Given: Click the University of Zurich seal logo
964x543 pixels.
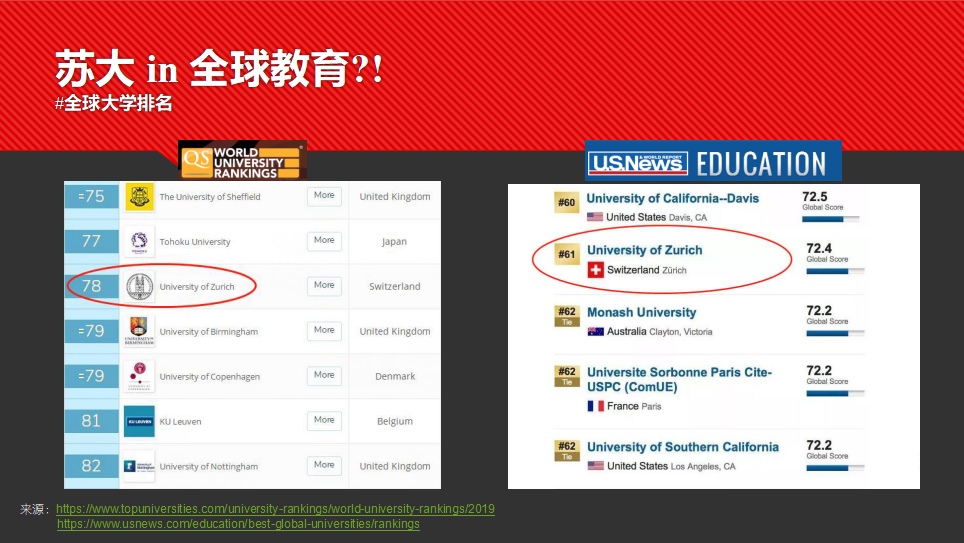Looking at the screenshot, I should coord(139,287).
